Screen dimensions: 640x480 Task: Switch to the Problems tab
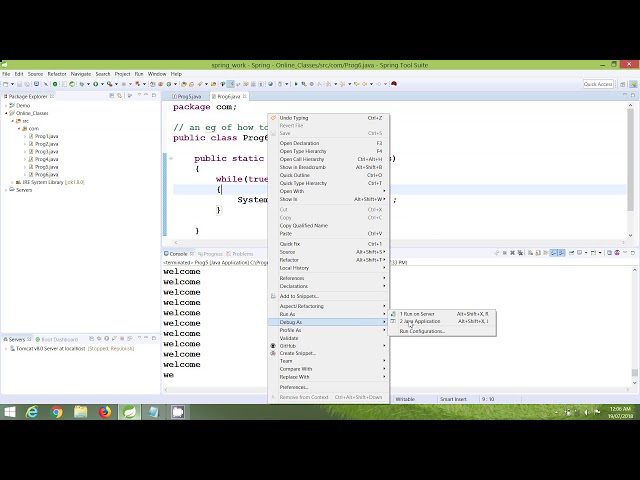click(240, 254)
